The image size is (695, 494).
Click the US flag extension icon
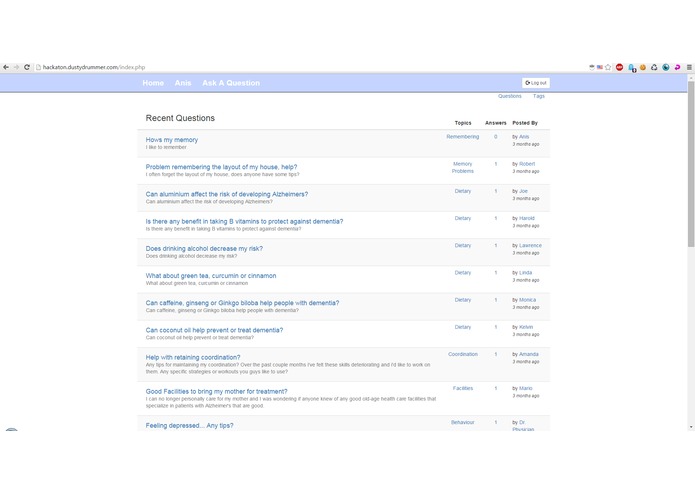tap(600, 67)
